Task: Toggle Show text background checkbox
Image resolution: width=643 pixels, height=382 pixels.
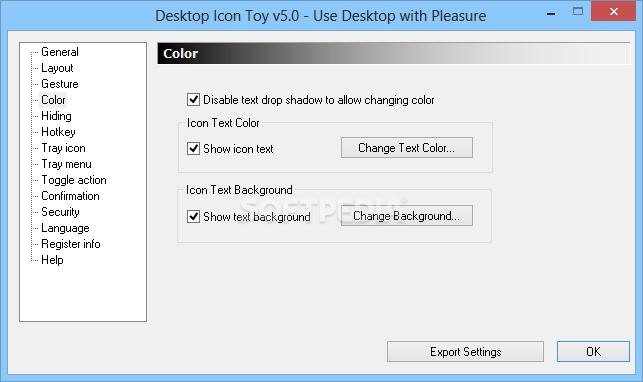Action: tap(194, 216)
